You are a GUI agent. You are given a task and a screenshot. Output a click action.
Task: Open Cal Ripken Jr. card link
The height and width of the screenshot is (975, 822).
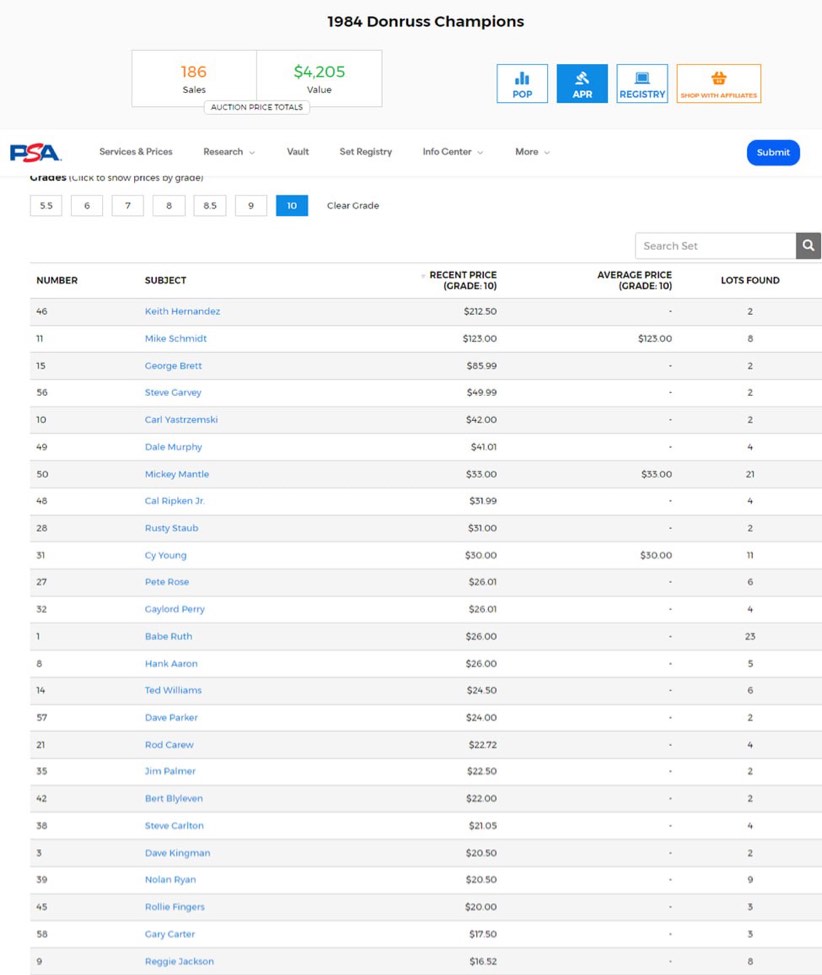point(175,501)
